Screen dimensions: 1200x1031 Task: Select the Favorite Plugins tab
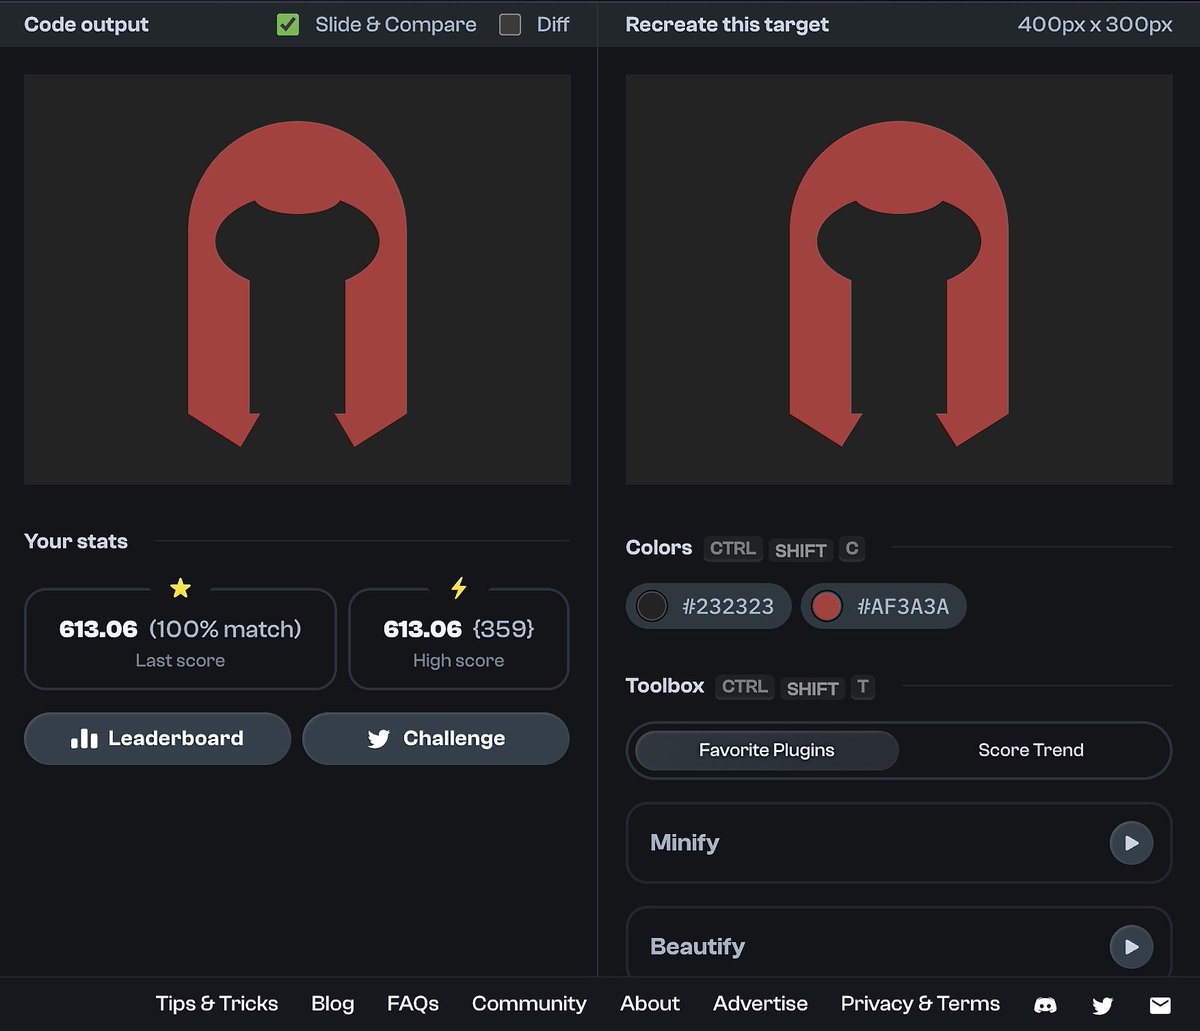763,750
